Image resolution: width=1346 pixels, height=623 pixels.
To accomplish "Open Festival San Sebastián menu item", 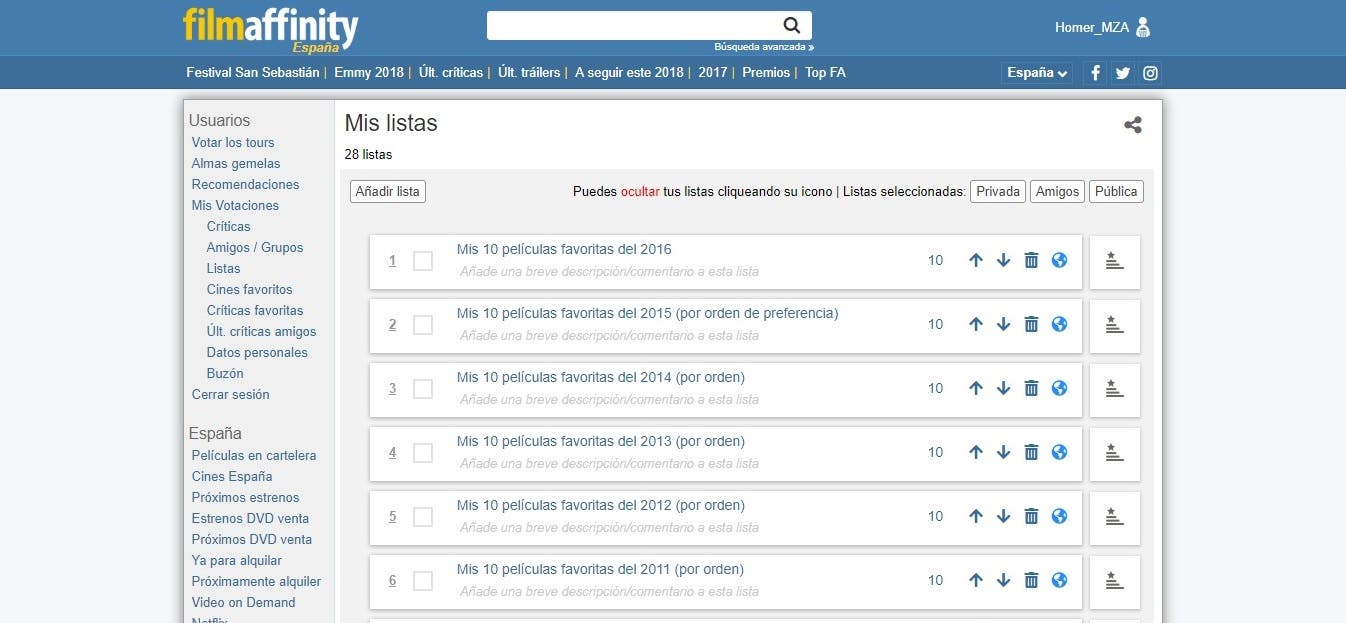I will tap(253, 73).
